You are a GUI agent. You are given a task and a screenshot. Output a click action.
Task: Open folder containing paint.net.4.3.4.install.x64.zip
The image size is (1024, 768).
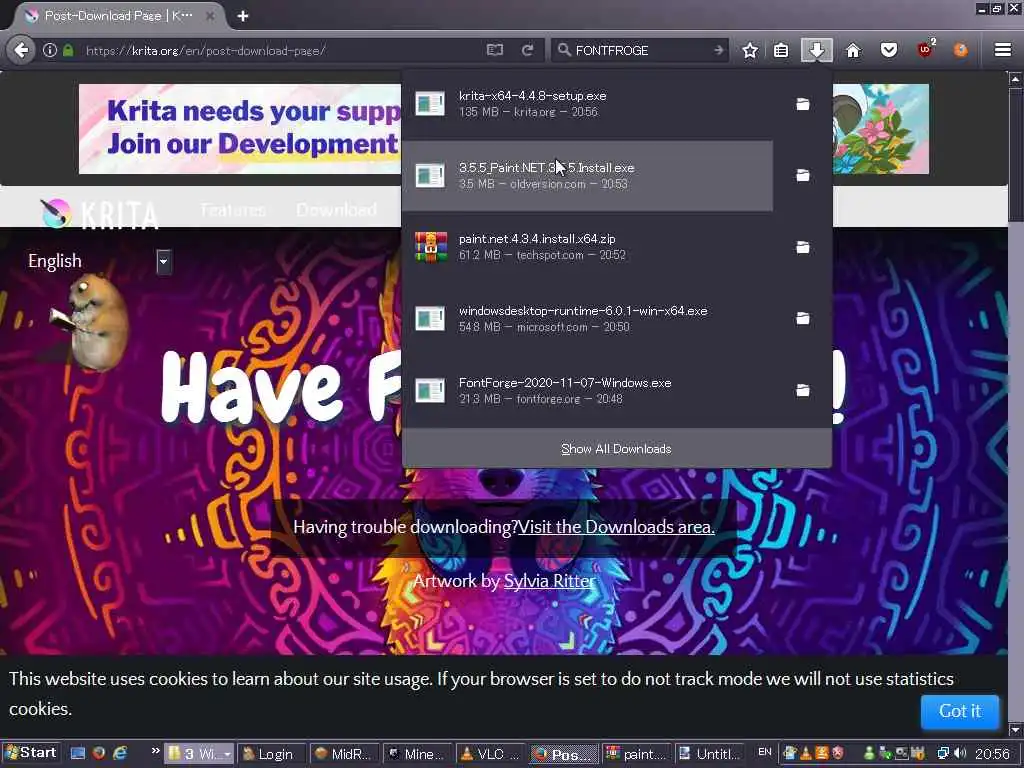[x=803, y=247]
